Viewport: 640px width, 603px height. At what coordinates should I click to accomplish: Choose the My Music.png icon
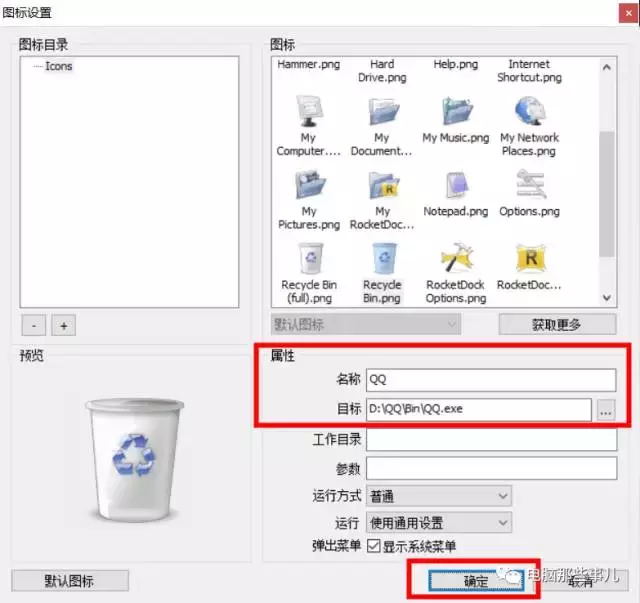pyautogui.click(x=457, y=111)
